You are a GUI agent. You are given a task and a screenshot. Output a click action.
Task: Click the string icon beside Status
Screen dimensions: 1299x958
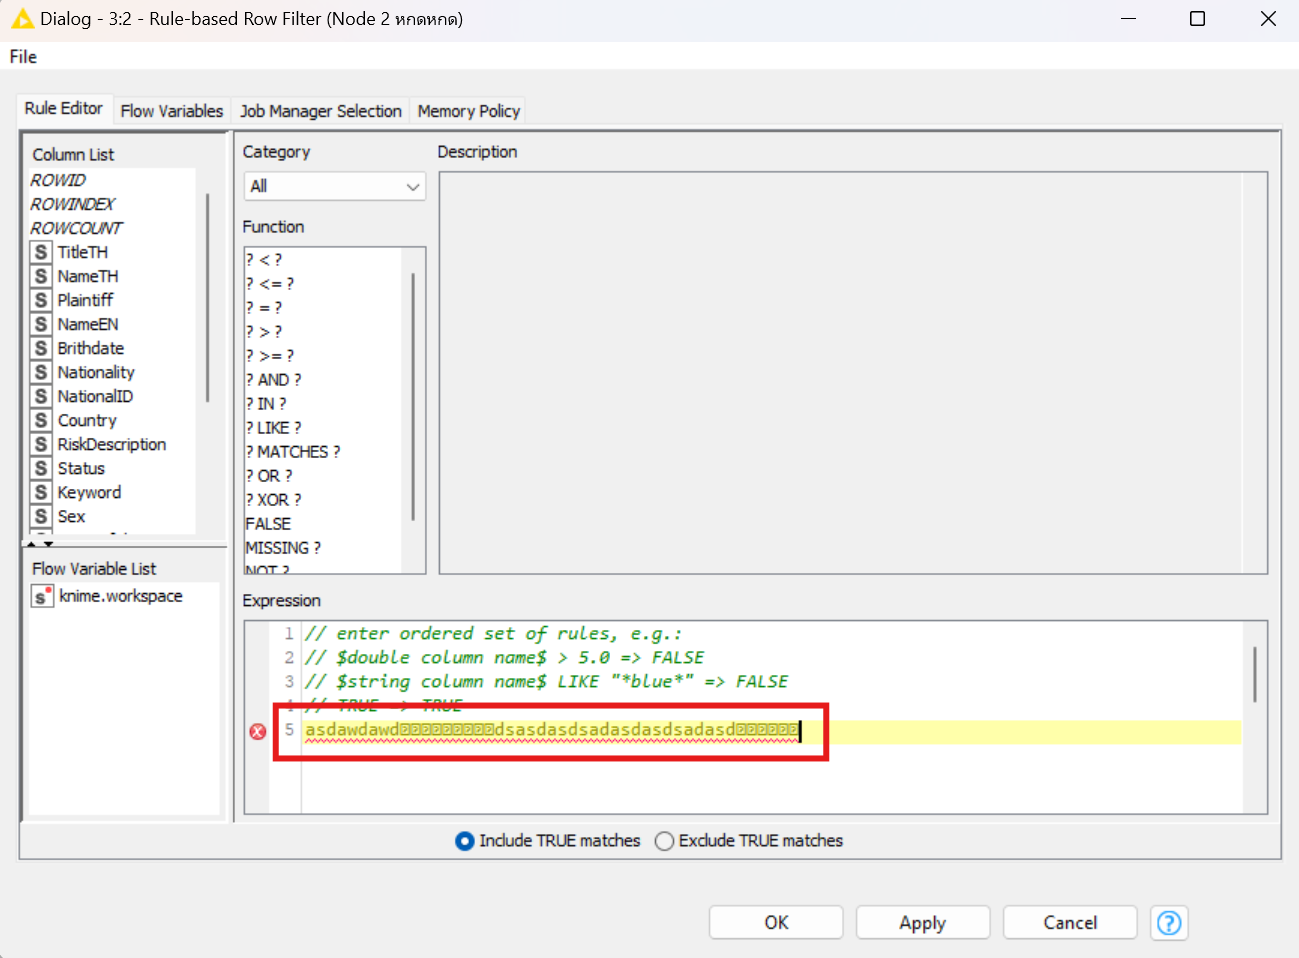coord(41,468)
